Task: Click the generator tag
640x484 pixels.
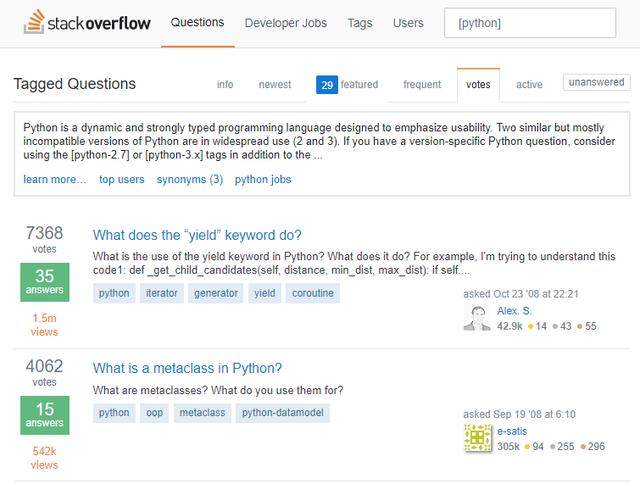Action: click(x=216, y=293)
